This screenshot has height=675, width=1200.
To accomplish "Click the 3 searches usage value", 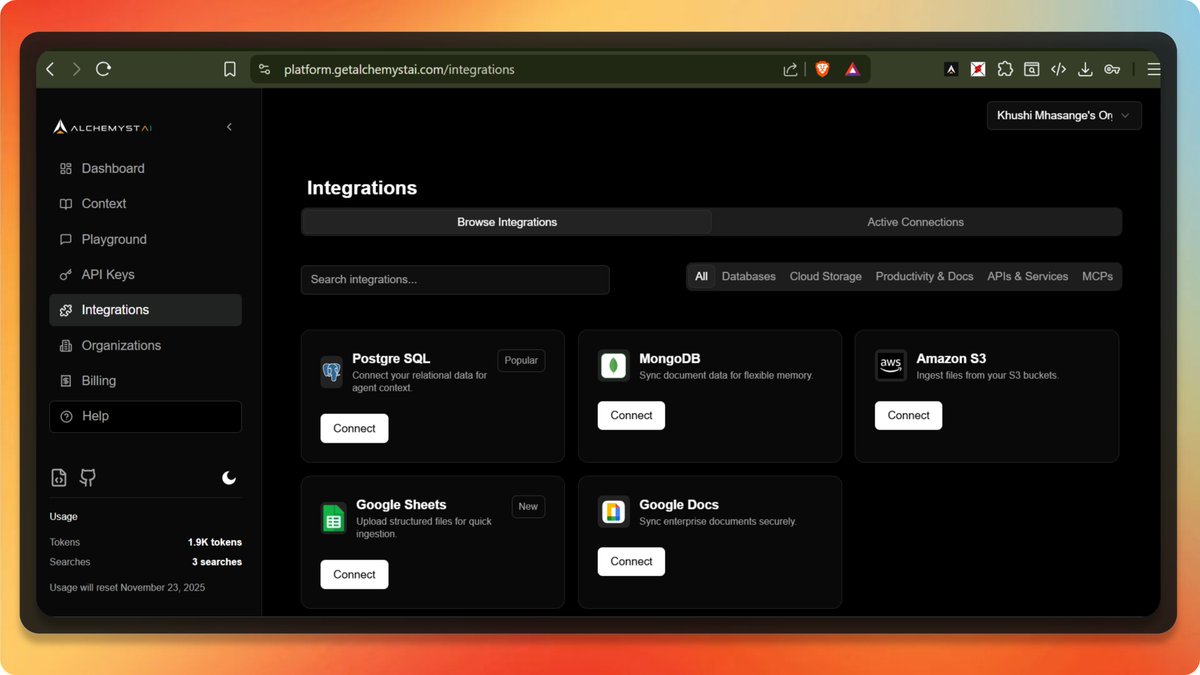I will coord(217,563).
